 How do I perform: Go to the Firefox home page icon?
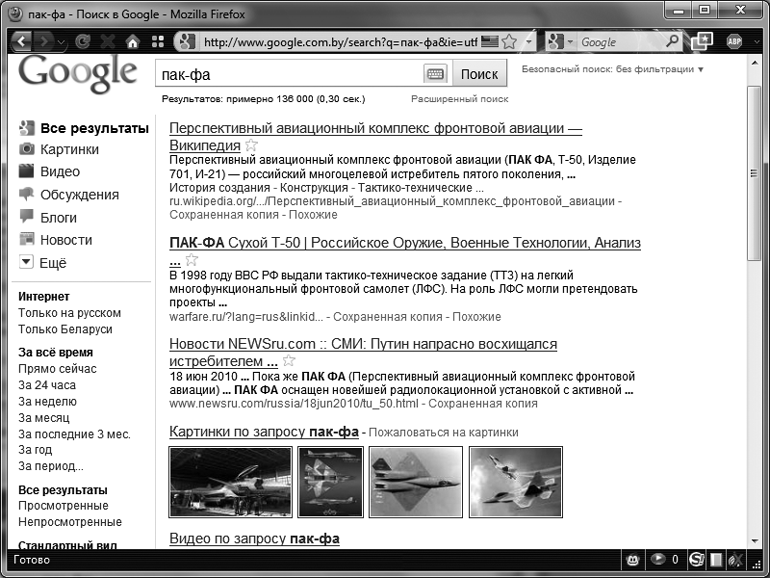(132, 42)
